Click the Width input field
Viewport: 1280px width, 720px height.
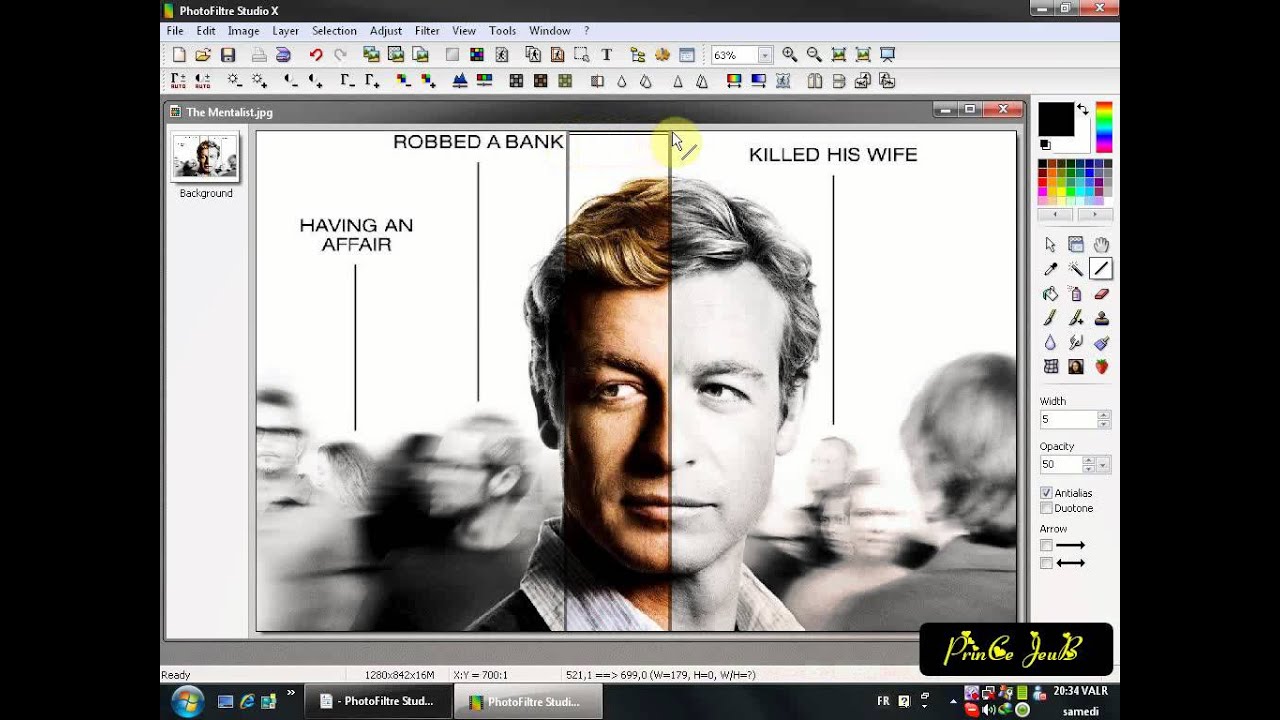point(1068,420)
